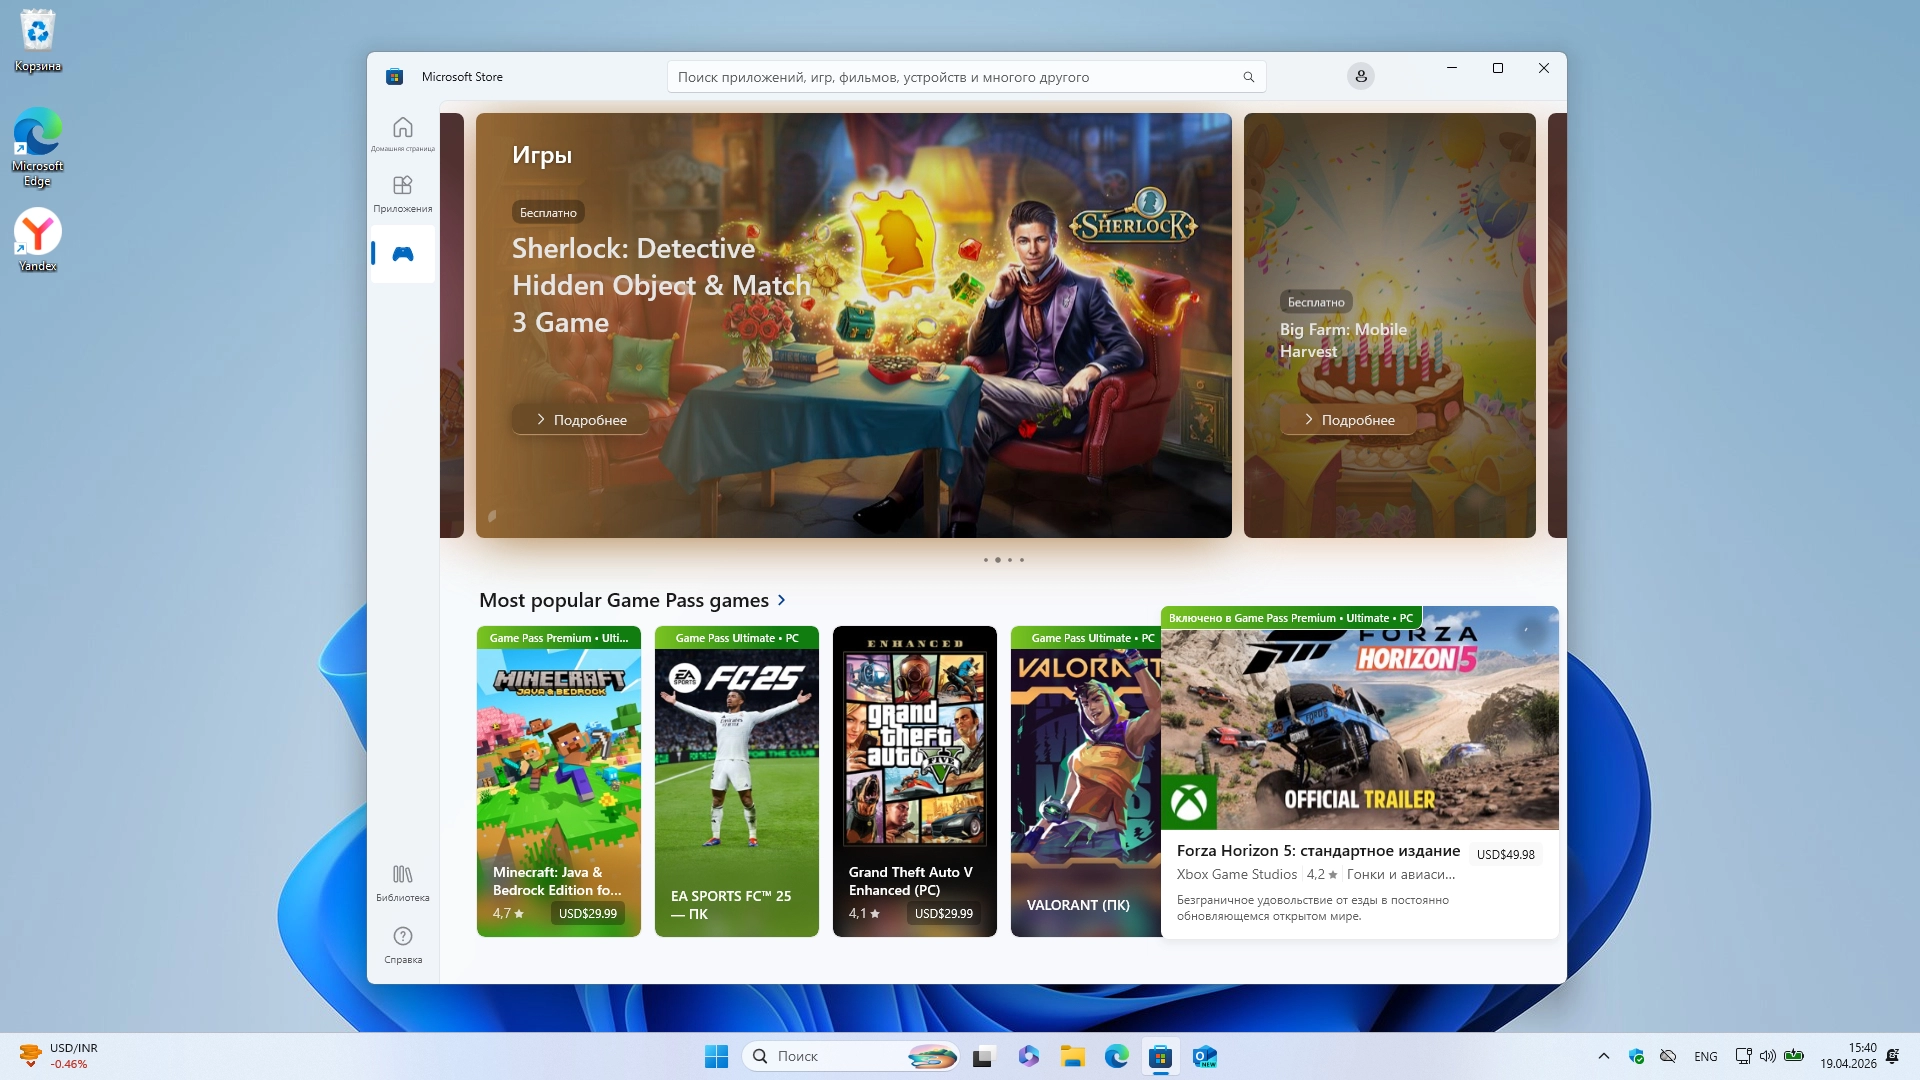Select the Gaming controller sidebar icon
Viewport: 1920px width, 1080px height.
[402, 254]
